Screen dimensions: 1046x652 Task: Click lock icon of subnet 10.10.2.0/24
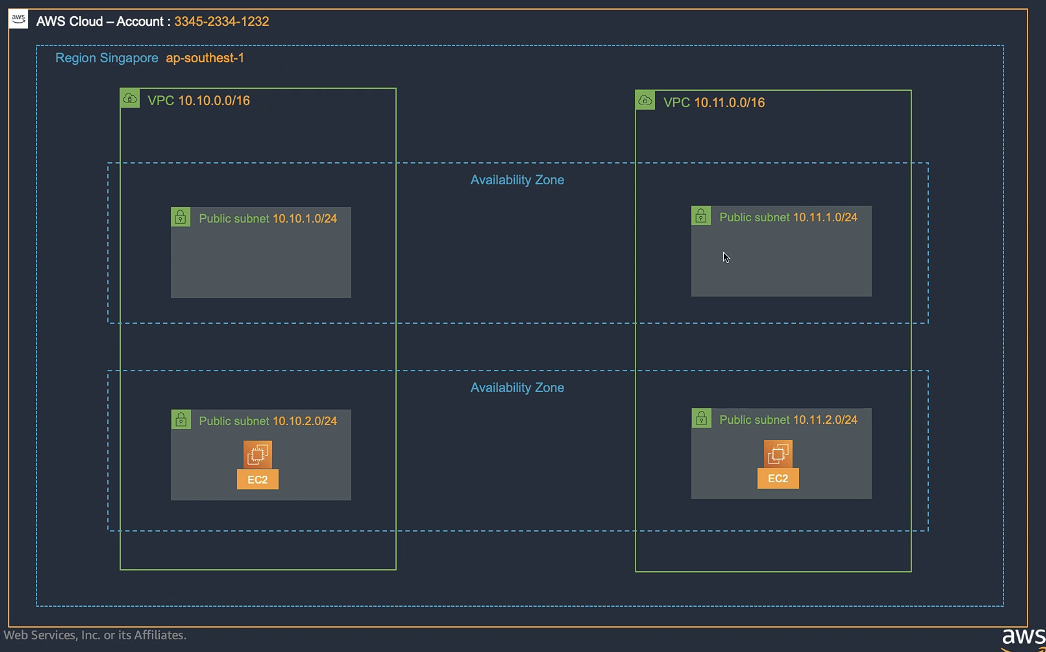(x=181, y=420)
